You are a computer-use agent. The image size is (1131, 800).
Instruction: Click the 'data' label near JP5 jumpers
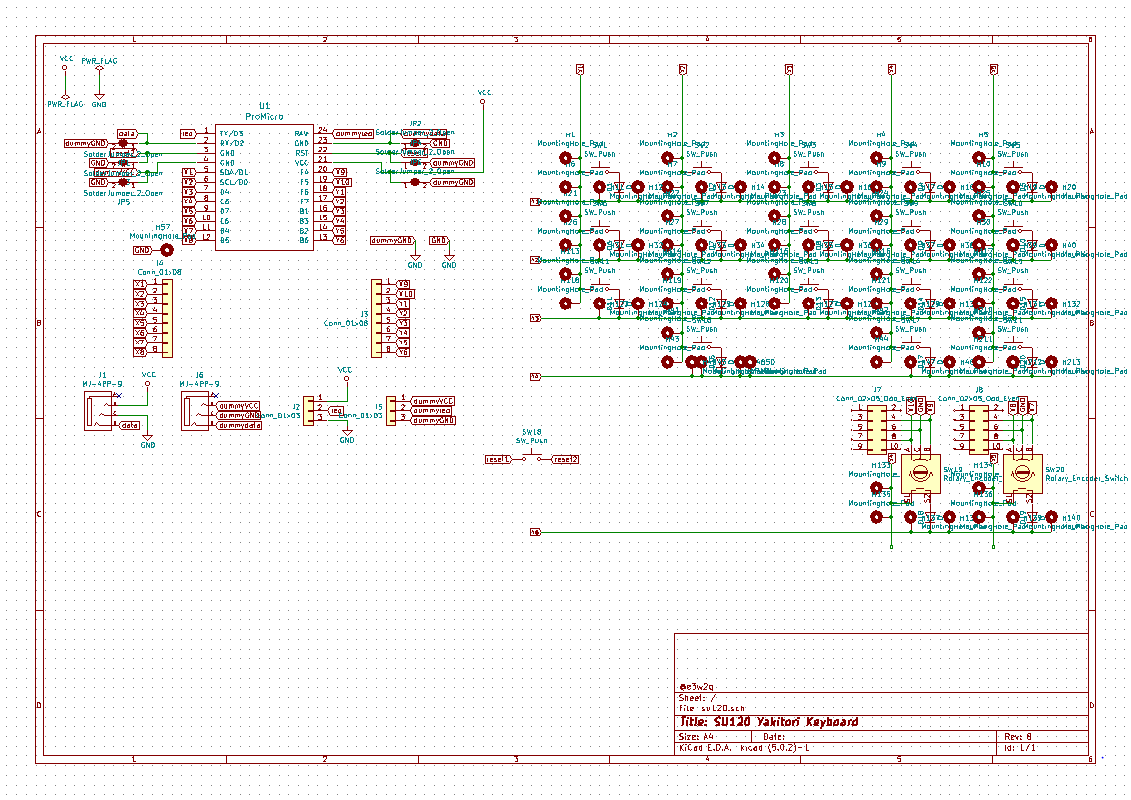127,134
